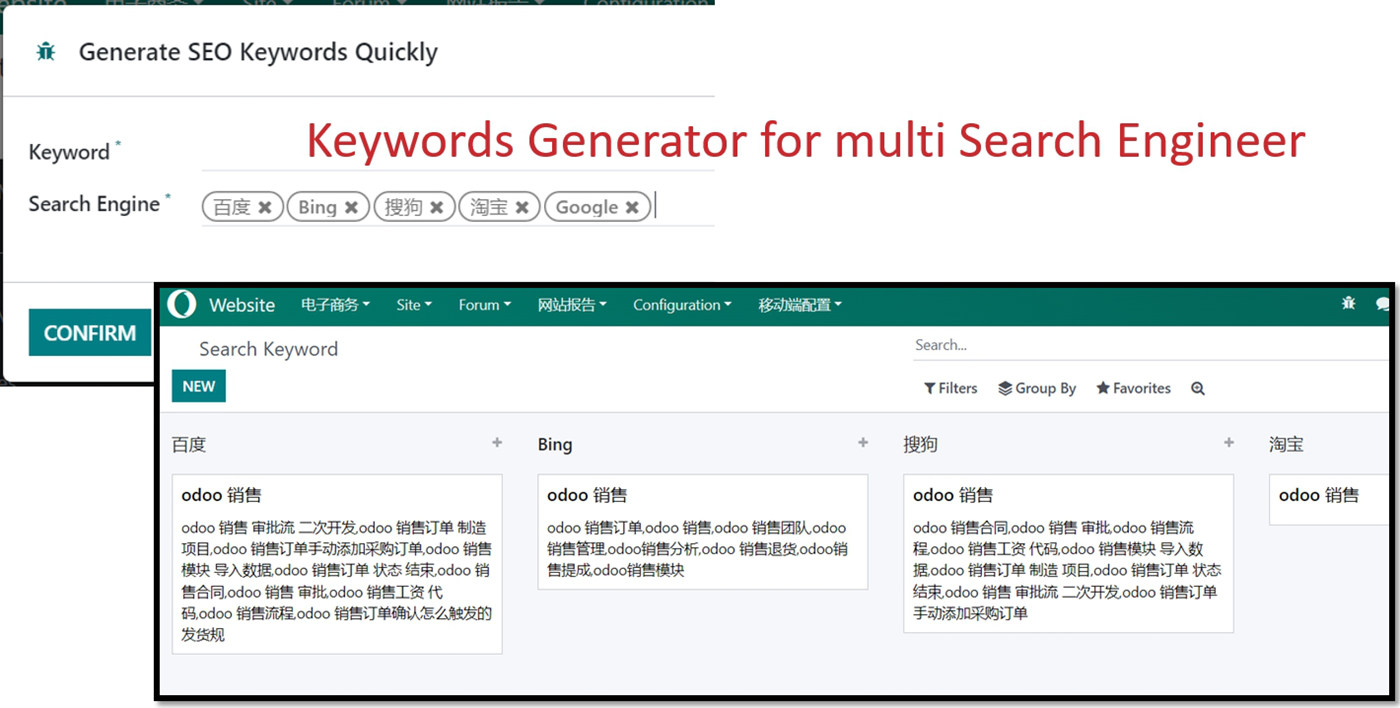1400x708 pixels.
Task: Click the 百度 column header
Action: pyautogui.click(x=189, y=444)
